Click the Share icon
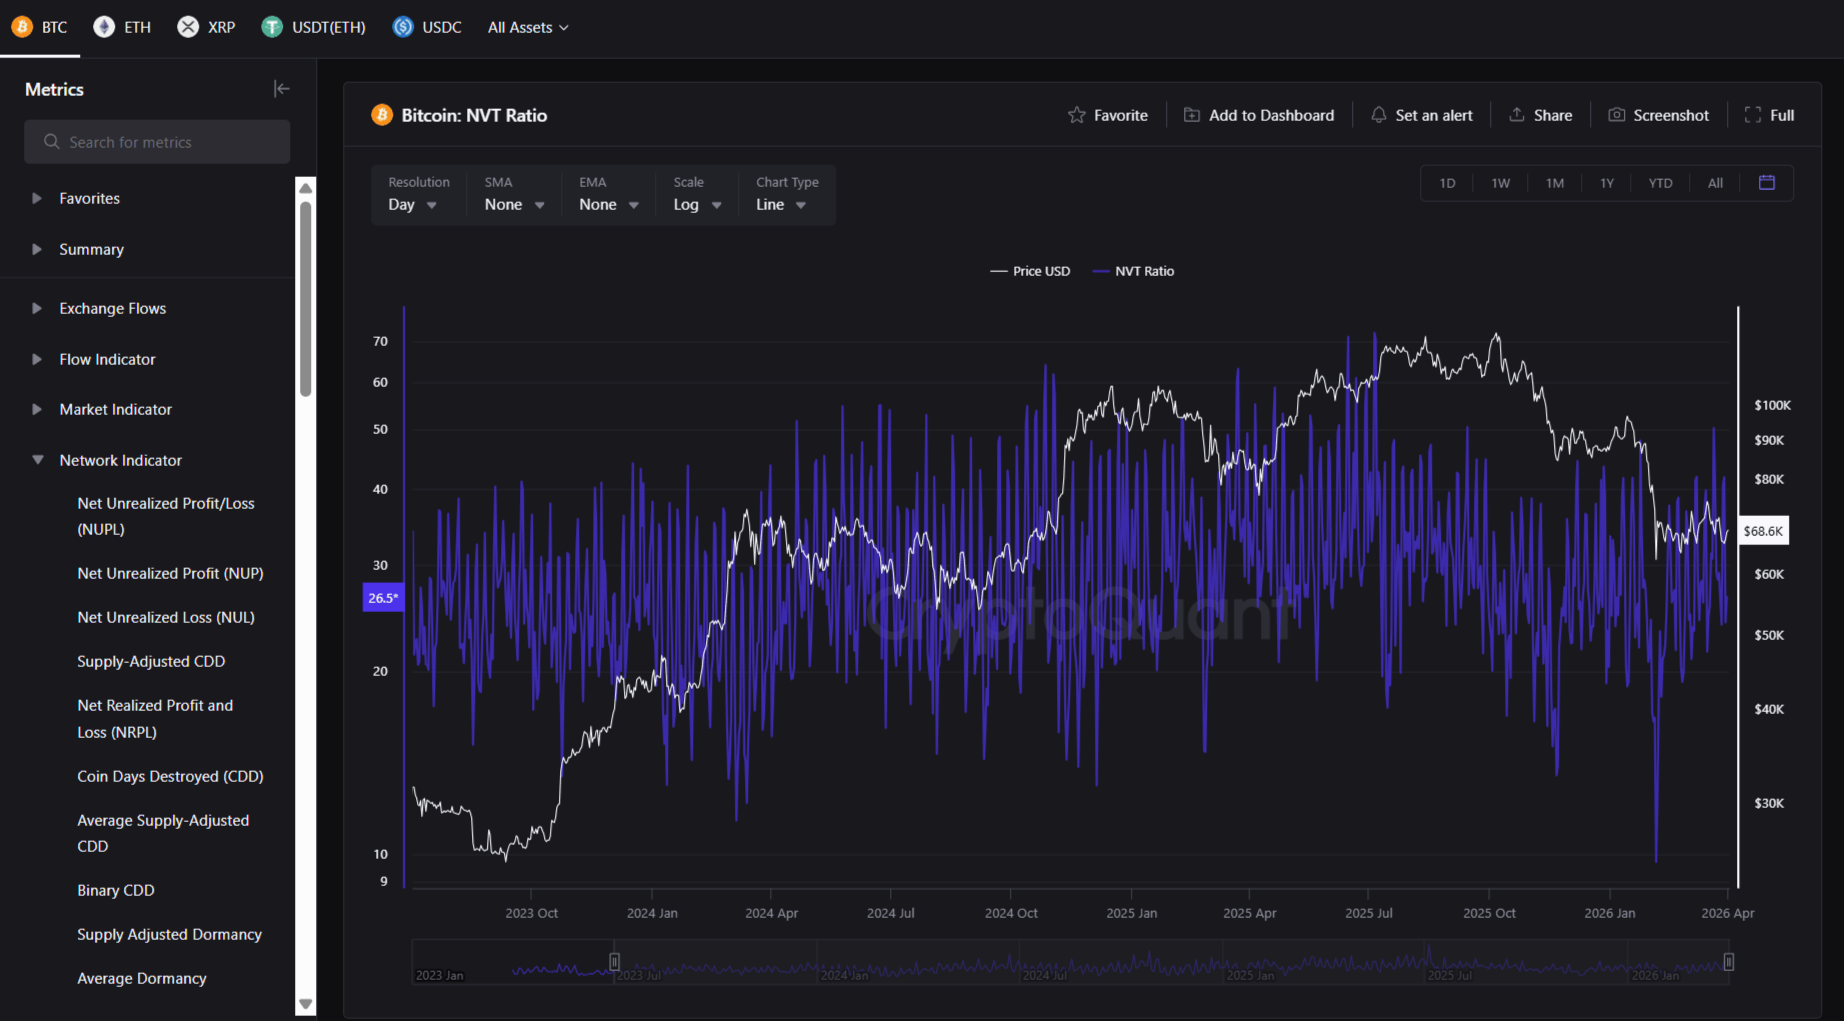Image resolution: width=1844 pixels, height=1021 pixels. point(1516,115)
